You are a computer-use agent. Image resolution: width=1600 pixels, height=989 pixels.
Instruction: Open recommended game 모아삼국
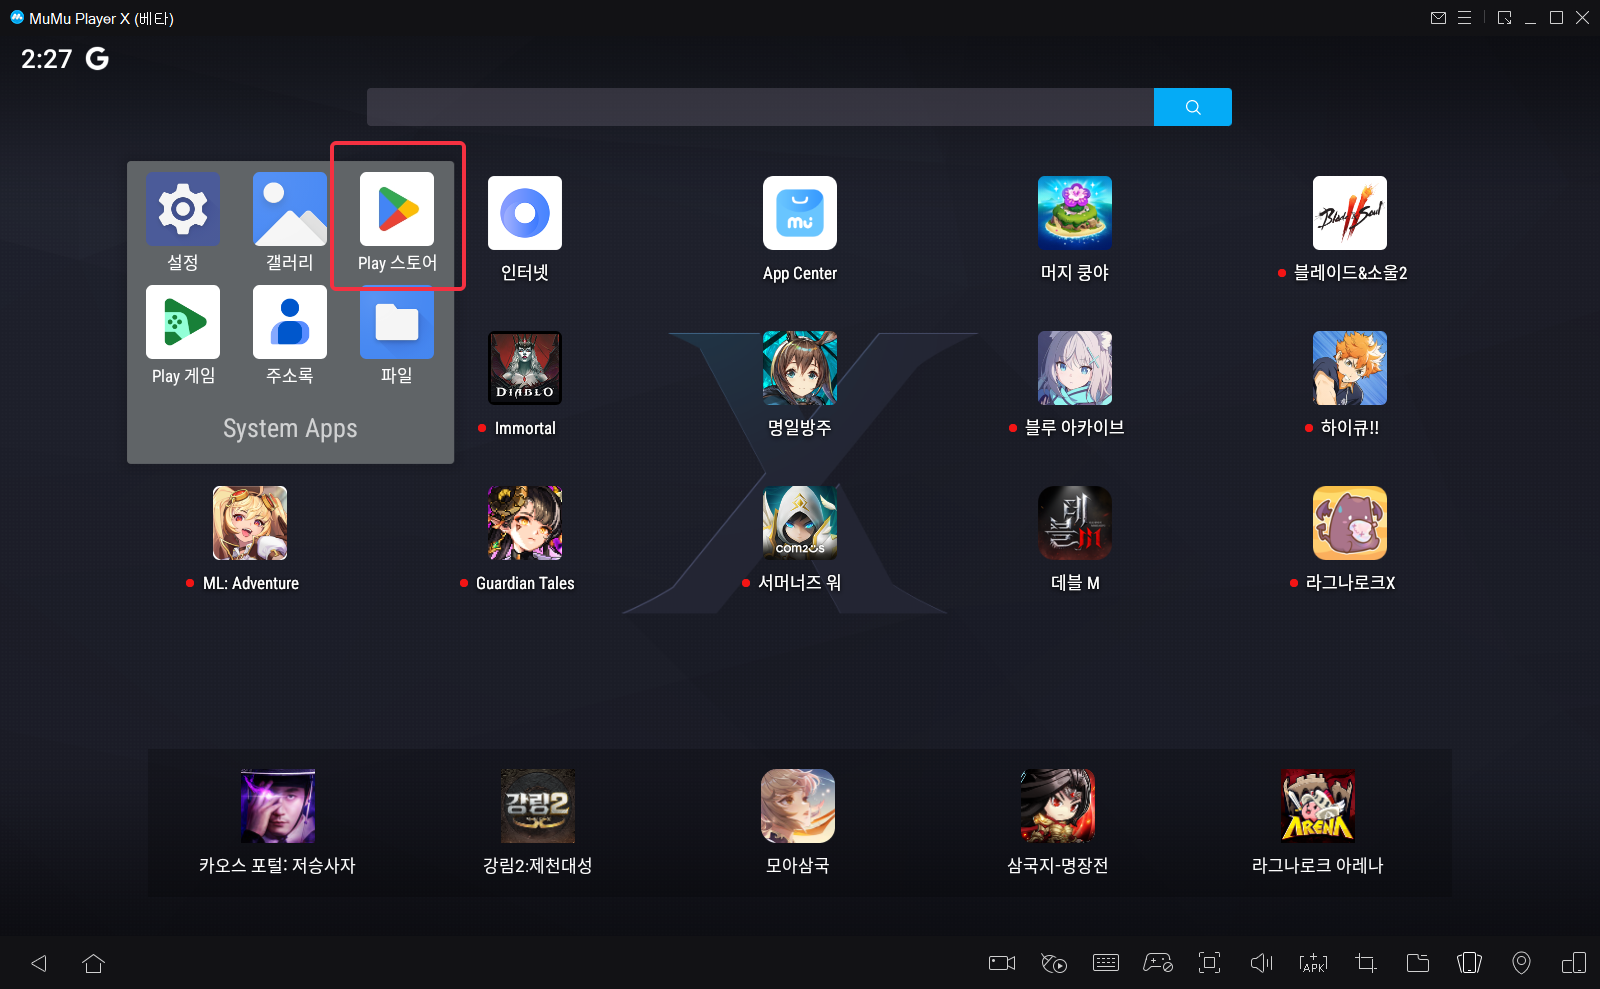point(798,806)
